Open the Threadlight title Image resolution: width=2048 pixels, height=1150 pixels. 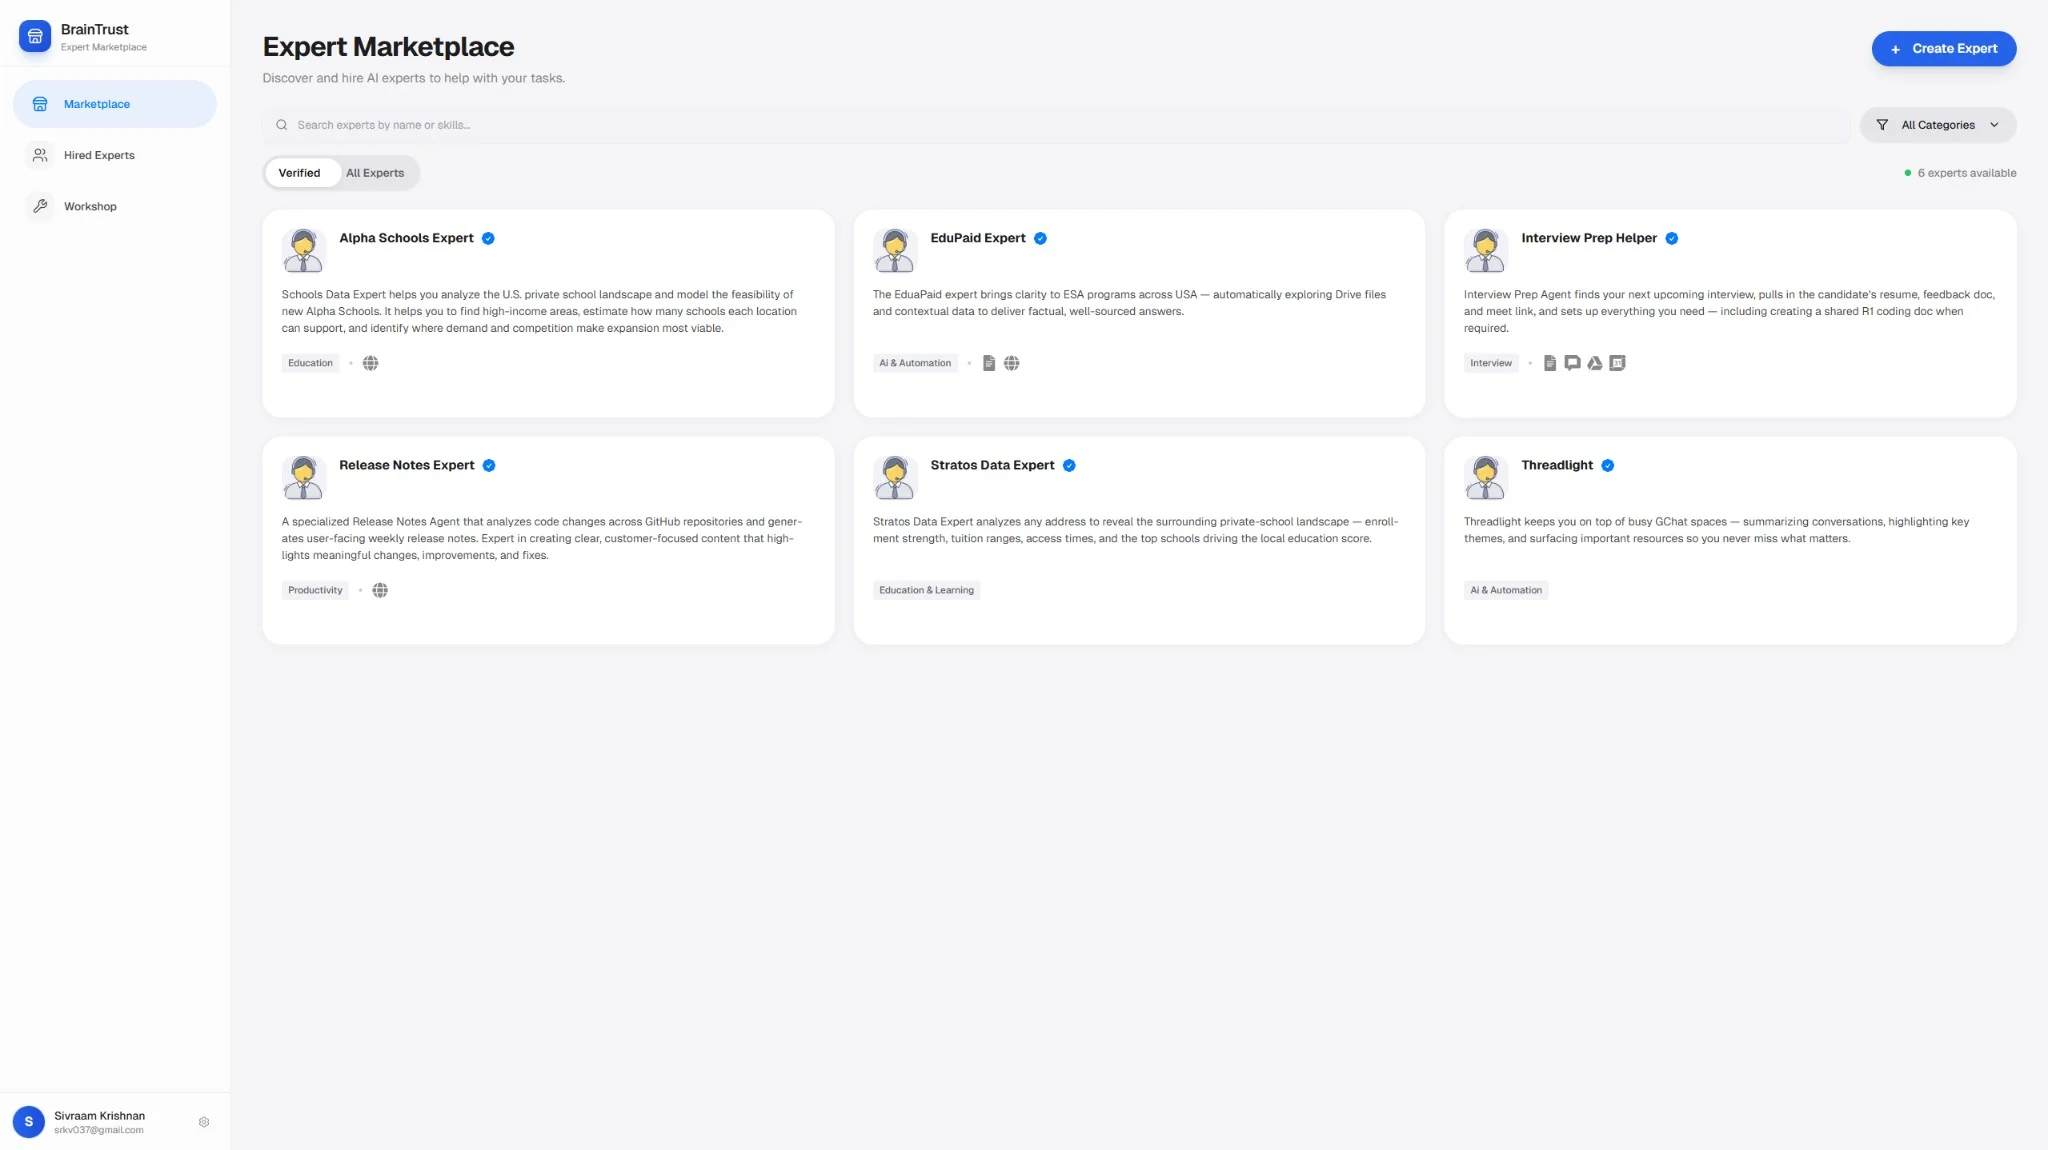click(x=1557, y=465)
